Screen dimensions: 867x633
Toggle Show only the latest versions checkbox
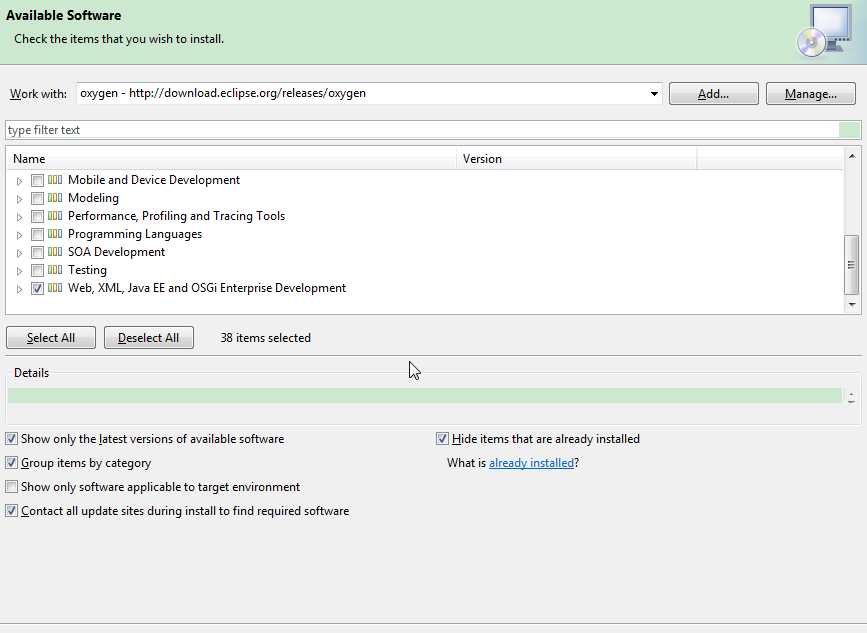(x=12, y=439)
